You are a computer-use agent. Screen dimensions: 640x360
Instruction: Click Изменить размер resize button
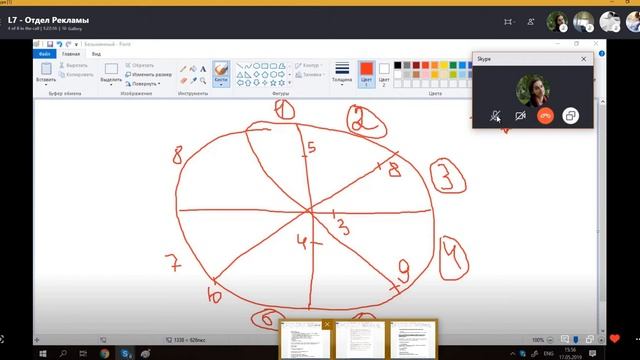click(149, 75)
